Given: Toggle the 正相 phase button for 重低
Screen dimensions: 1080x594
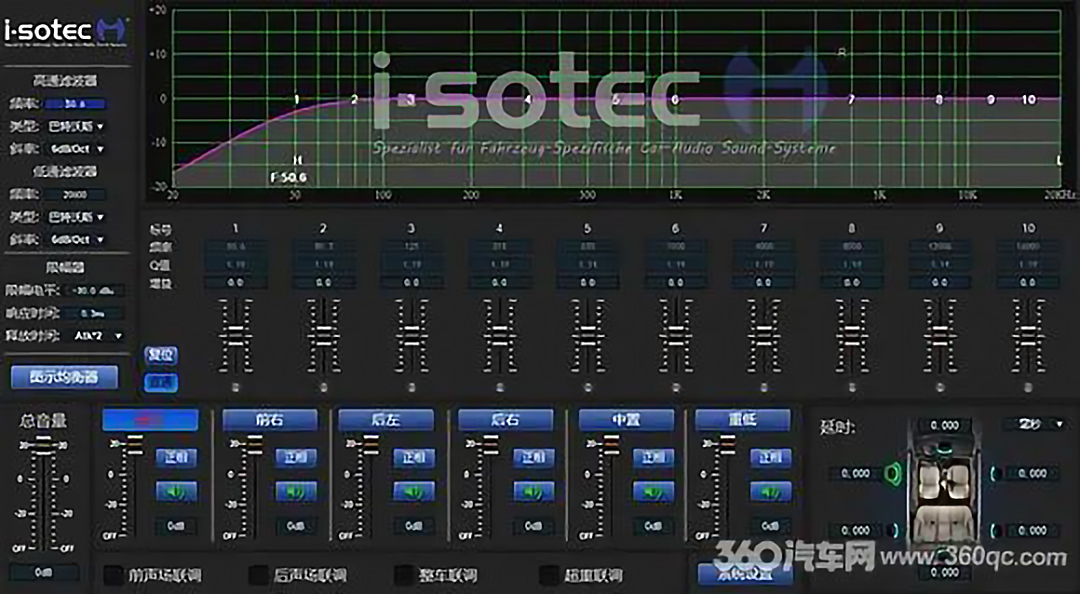Looking at the screenshot, I should (x=771, y=458).
